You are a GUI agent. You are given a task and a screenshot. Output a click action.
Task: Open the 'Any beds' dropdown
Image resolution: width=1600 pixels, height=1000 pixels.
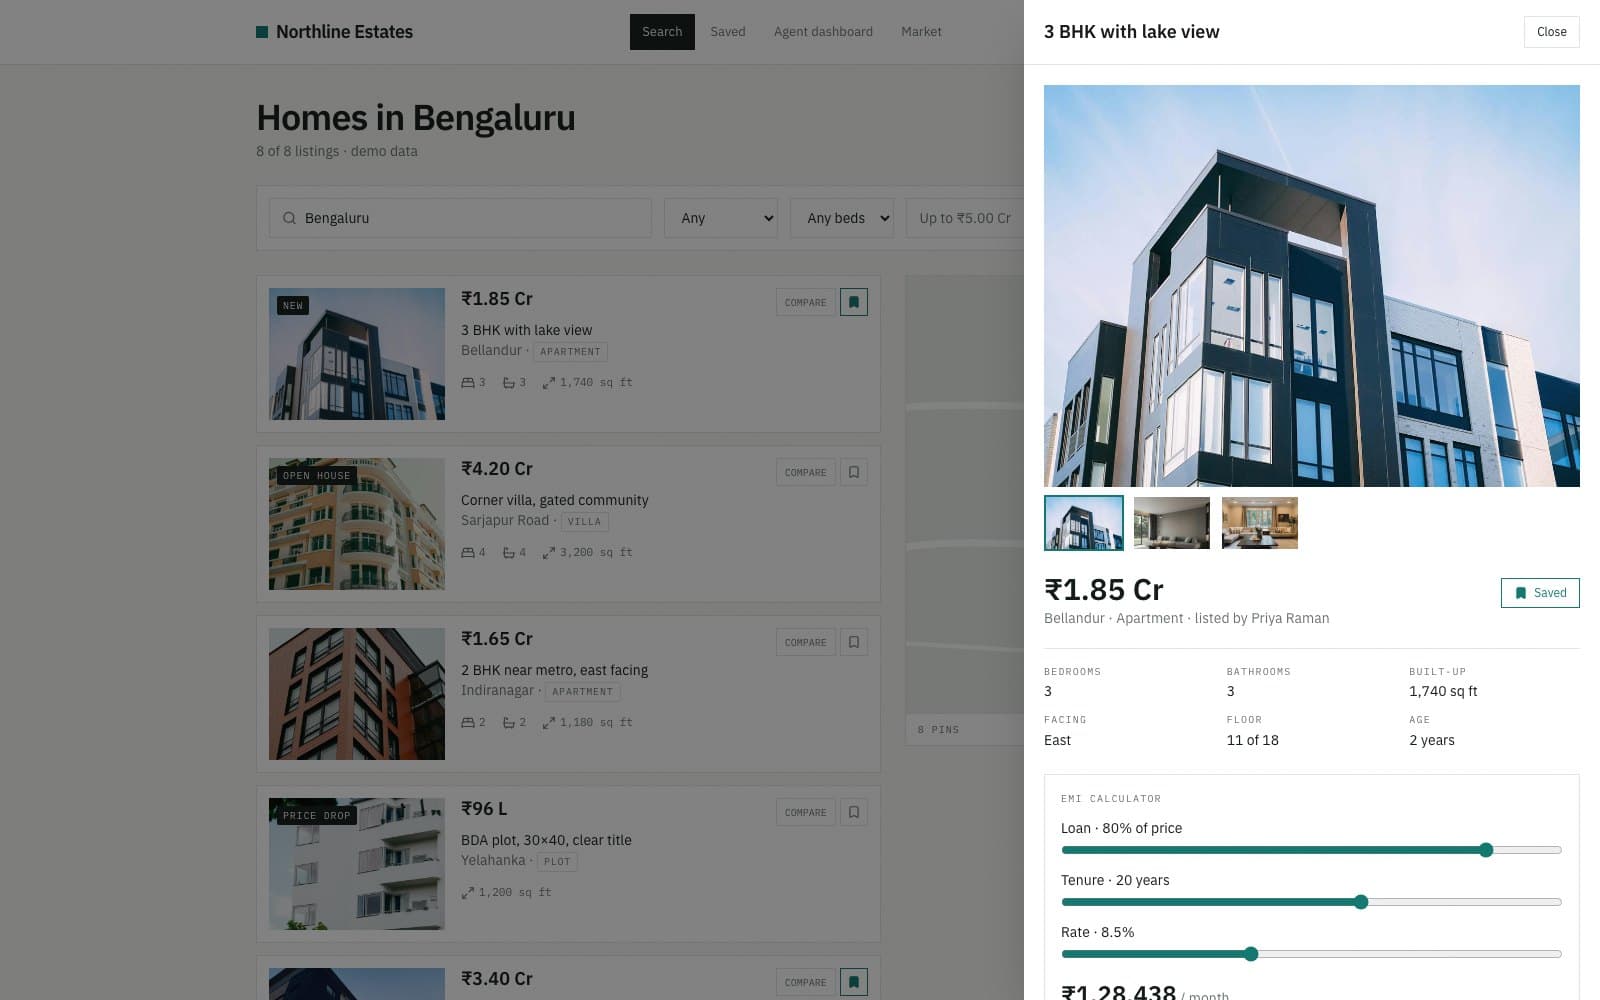click(x=842, y=218)
